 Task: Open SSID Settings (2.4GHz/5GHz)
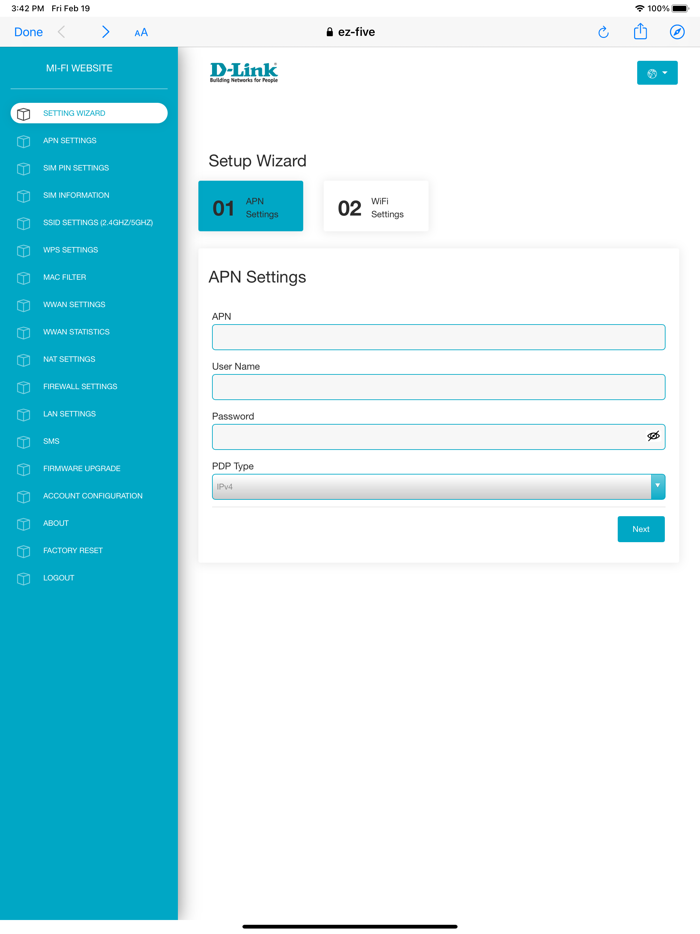98,223
